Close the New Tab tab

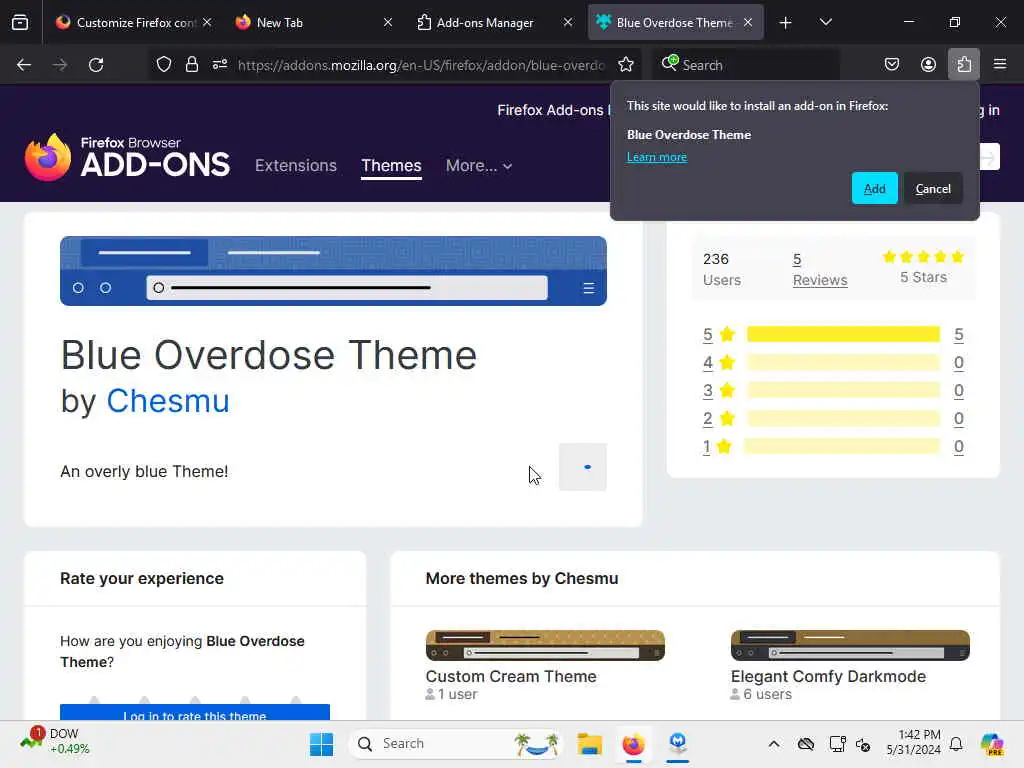pyautogui.click(x=388, y=22)
